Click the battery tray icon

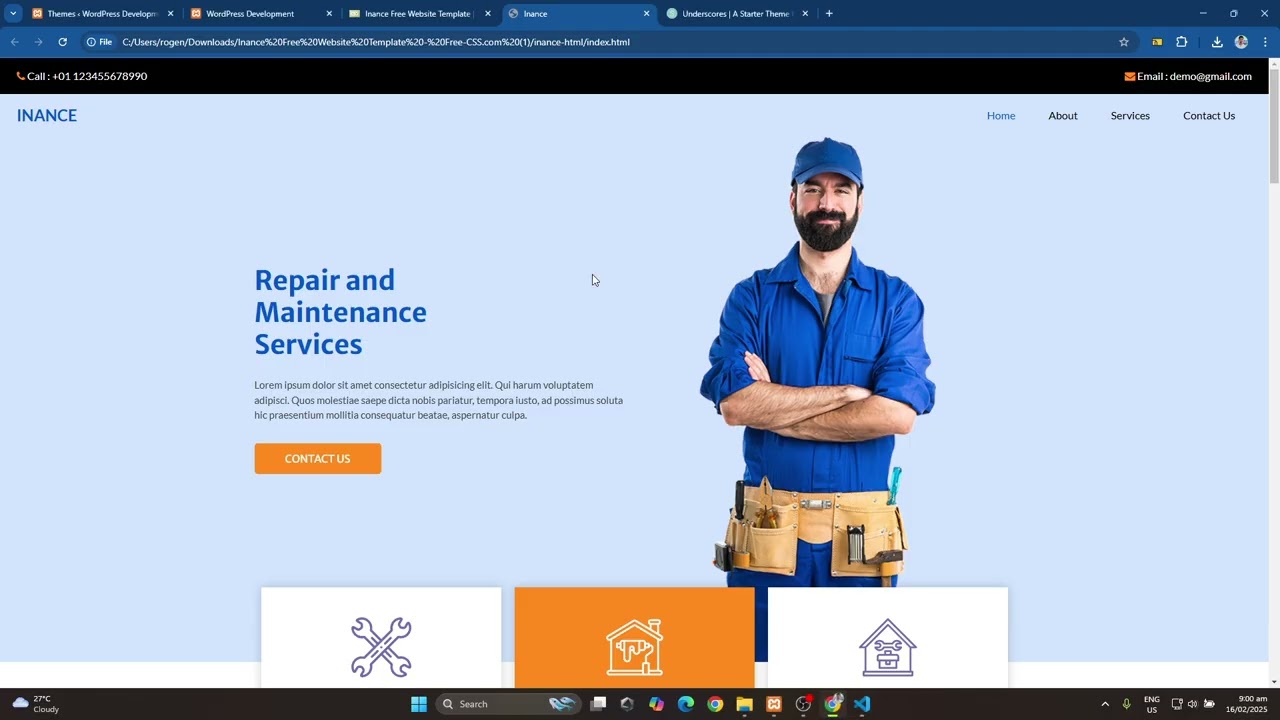pyautogui.click(x=1209, y=704)
